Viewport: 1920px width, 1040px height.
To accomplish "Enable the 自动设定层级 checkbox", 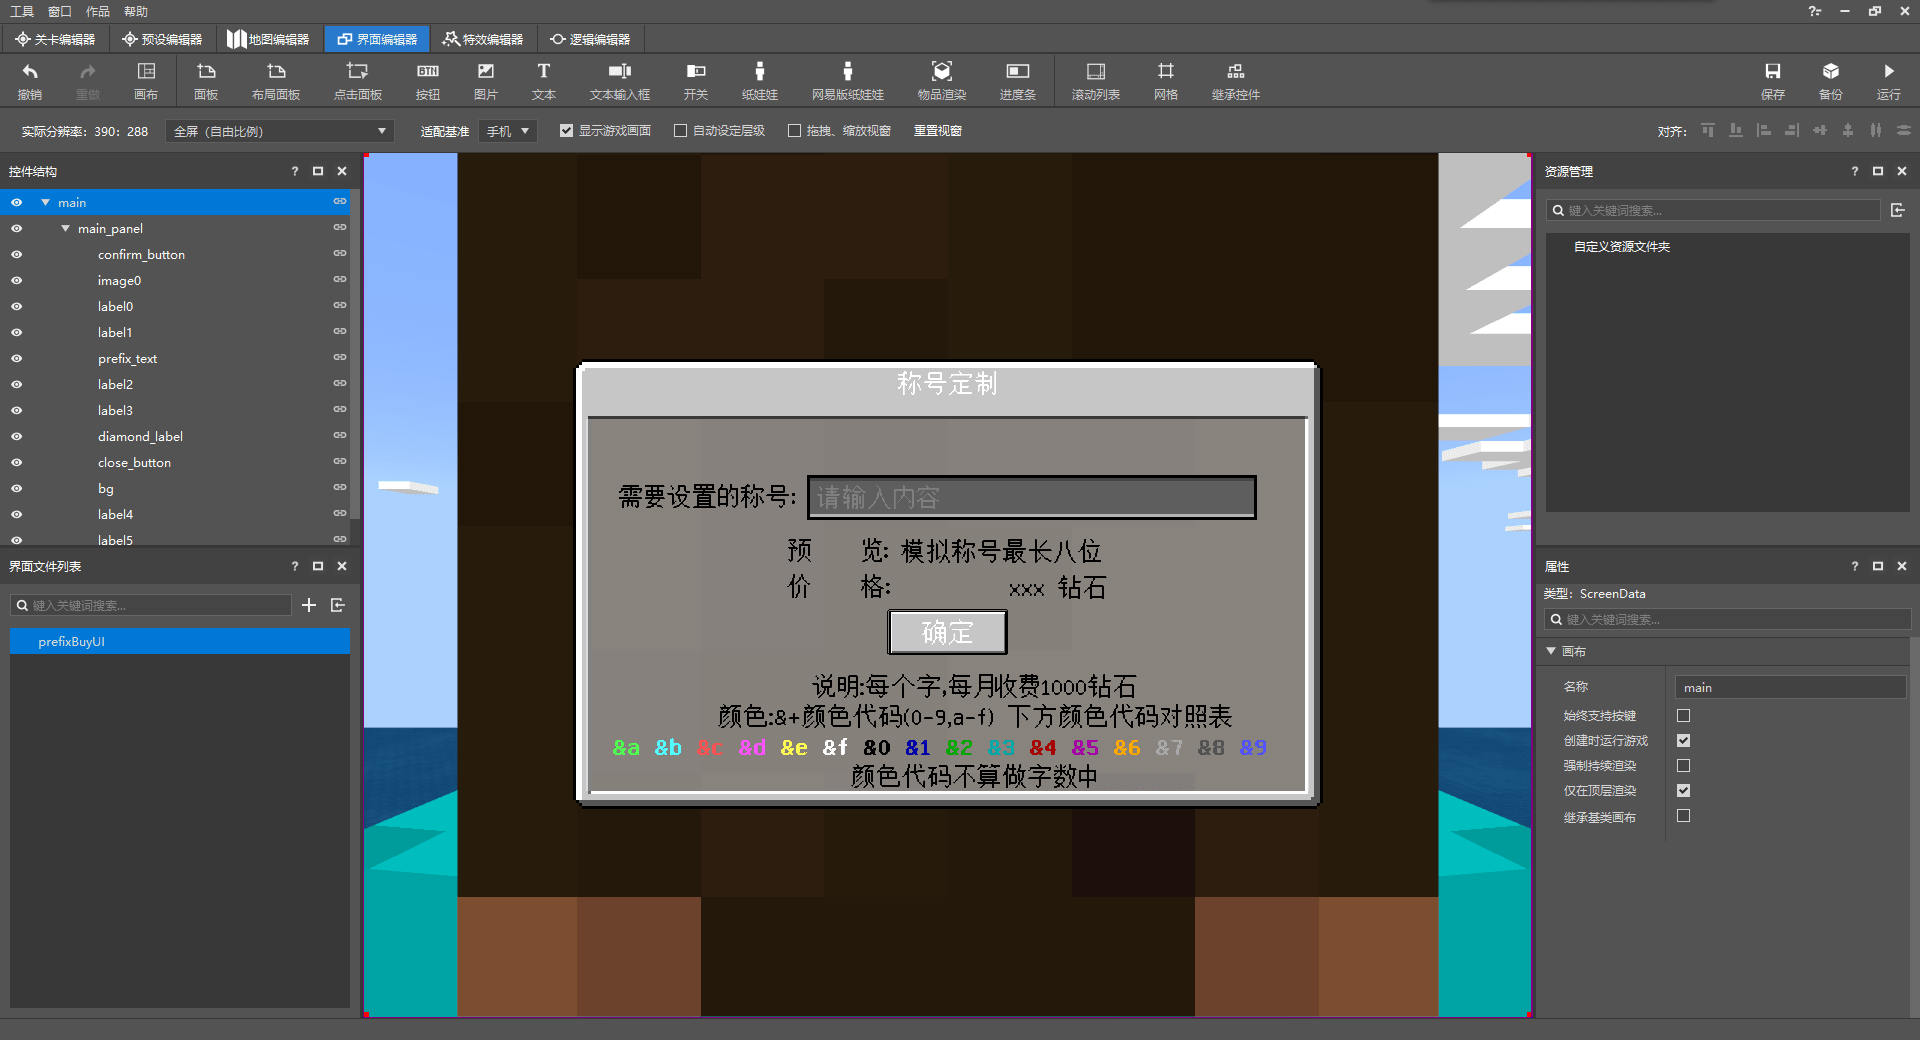I will 681,131.
